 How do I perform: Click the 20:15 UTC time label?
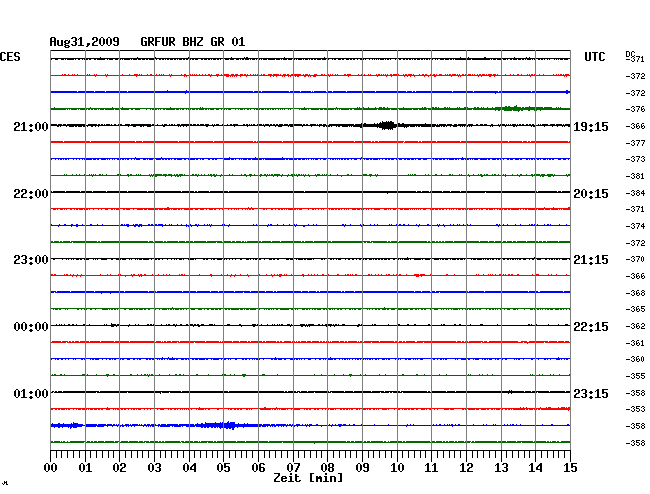pyautogui.click(x=591, y=194)
